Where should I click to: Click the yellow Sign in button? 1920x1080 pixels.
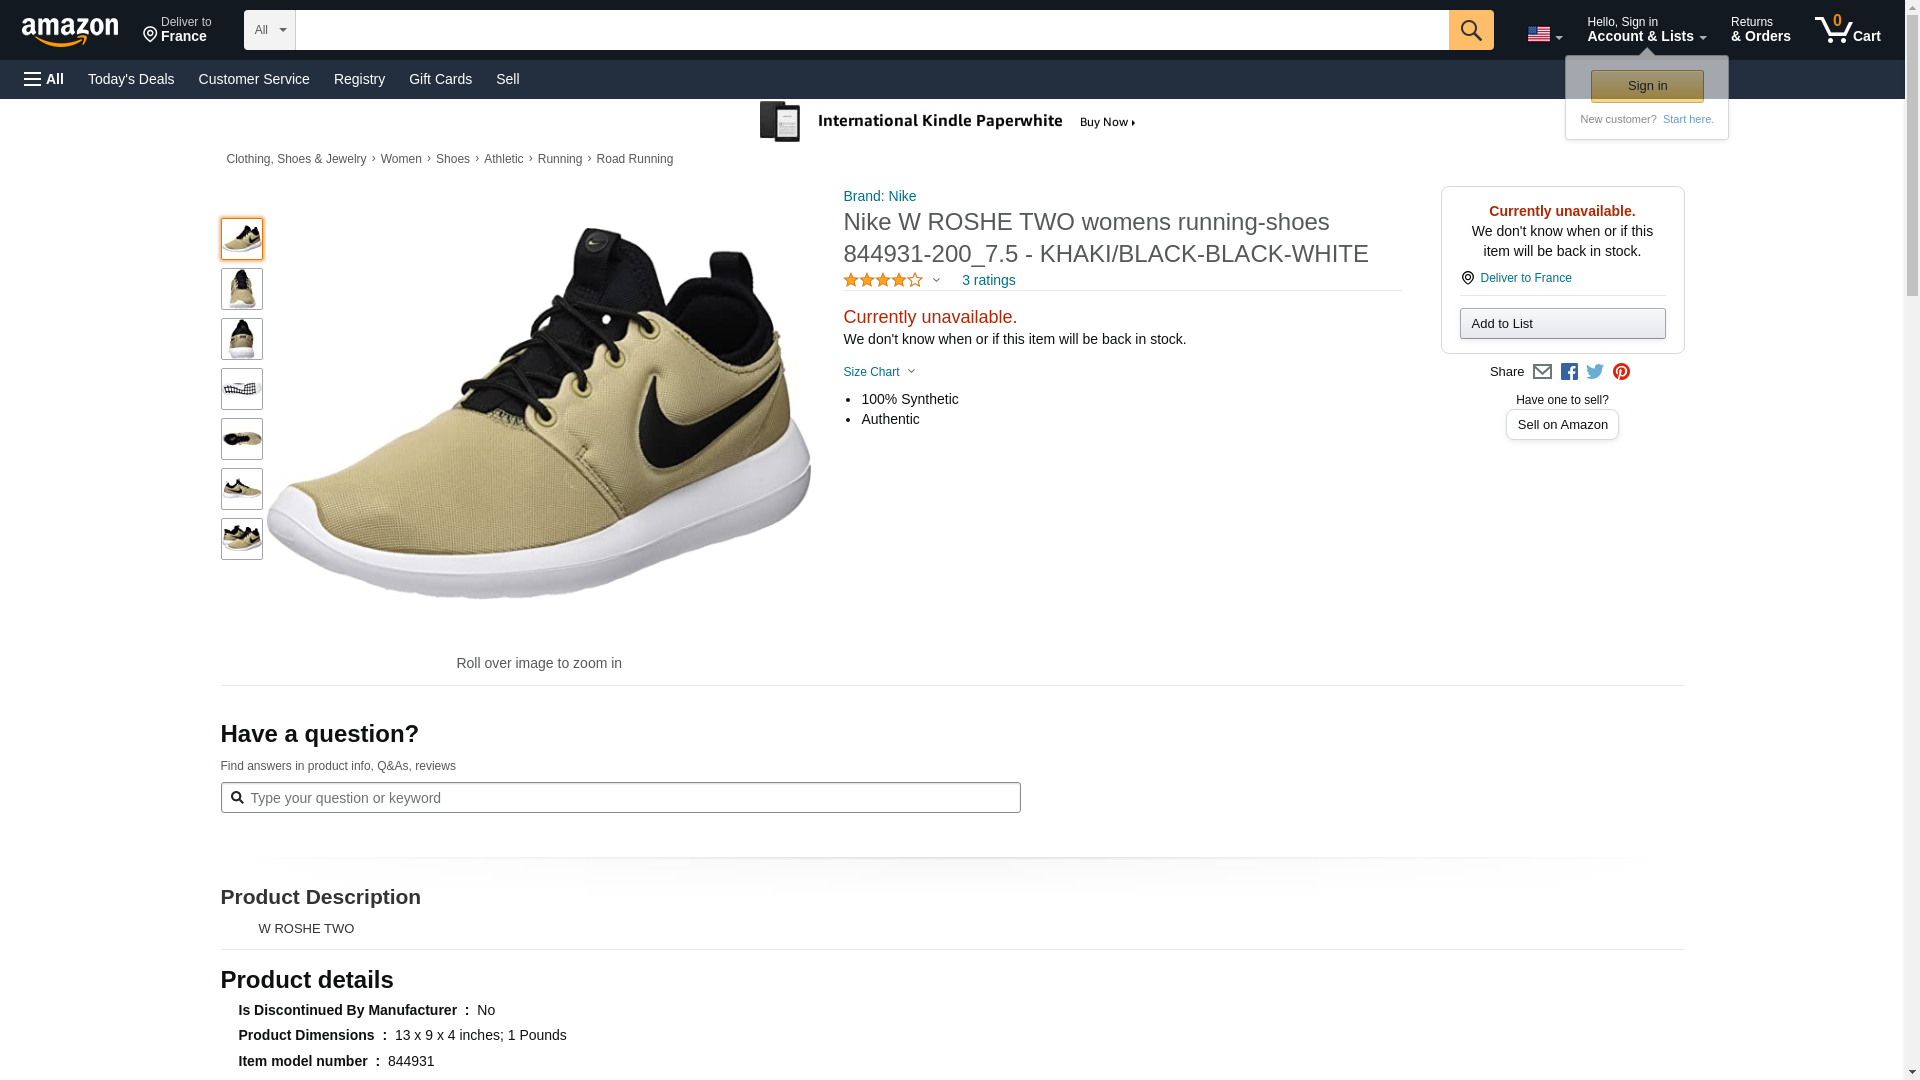(x=1647, y=86)
